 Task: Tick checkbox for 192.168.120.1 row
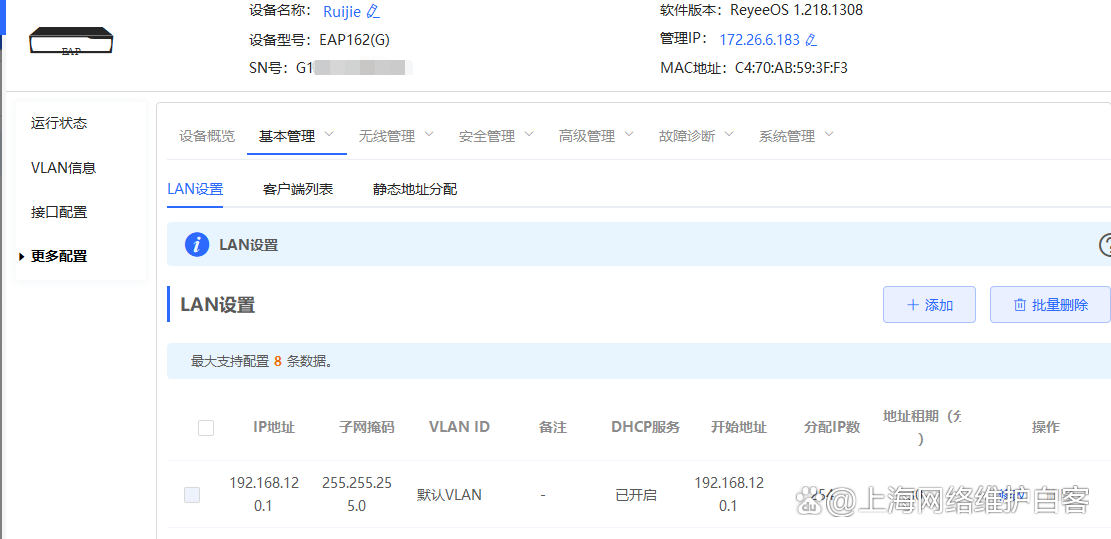tap(192, 495)
